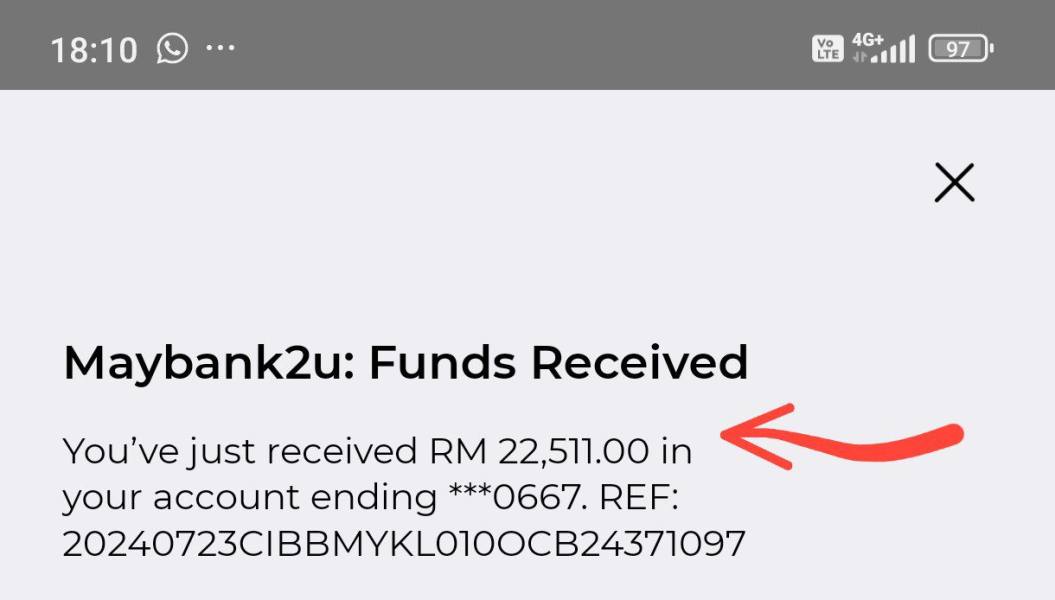Tap the reference number 20240723CIBBMYKL010OCB24371097
The height and width of the screenshot is (600, 1055).
[x=404, y=543]
